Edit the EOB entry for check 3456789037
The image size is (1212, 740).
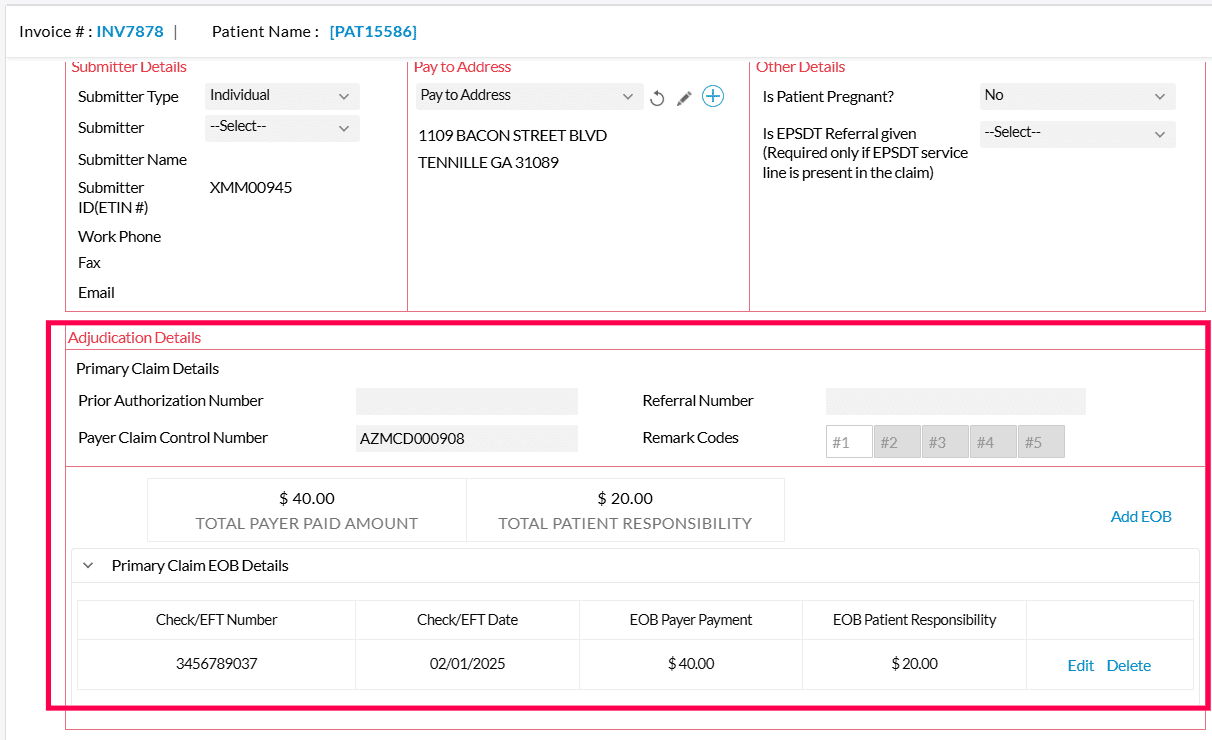[1080, 665]
